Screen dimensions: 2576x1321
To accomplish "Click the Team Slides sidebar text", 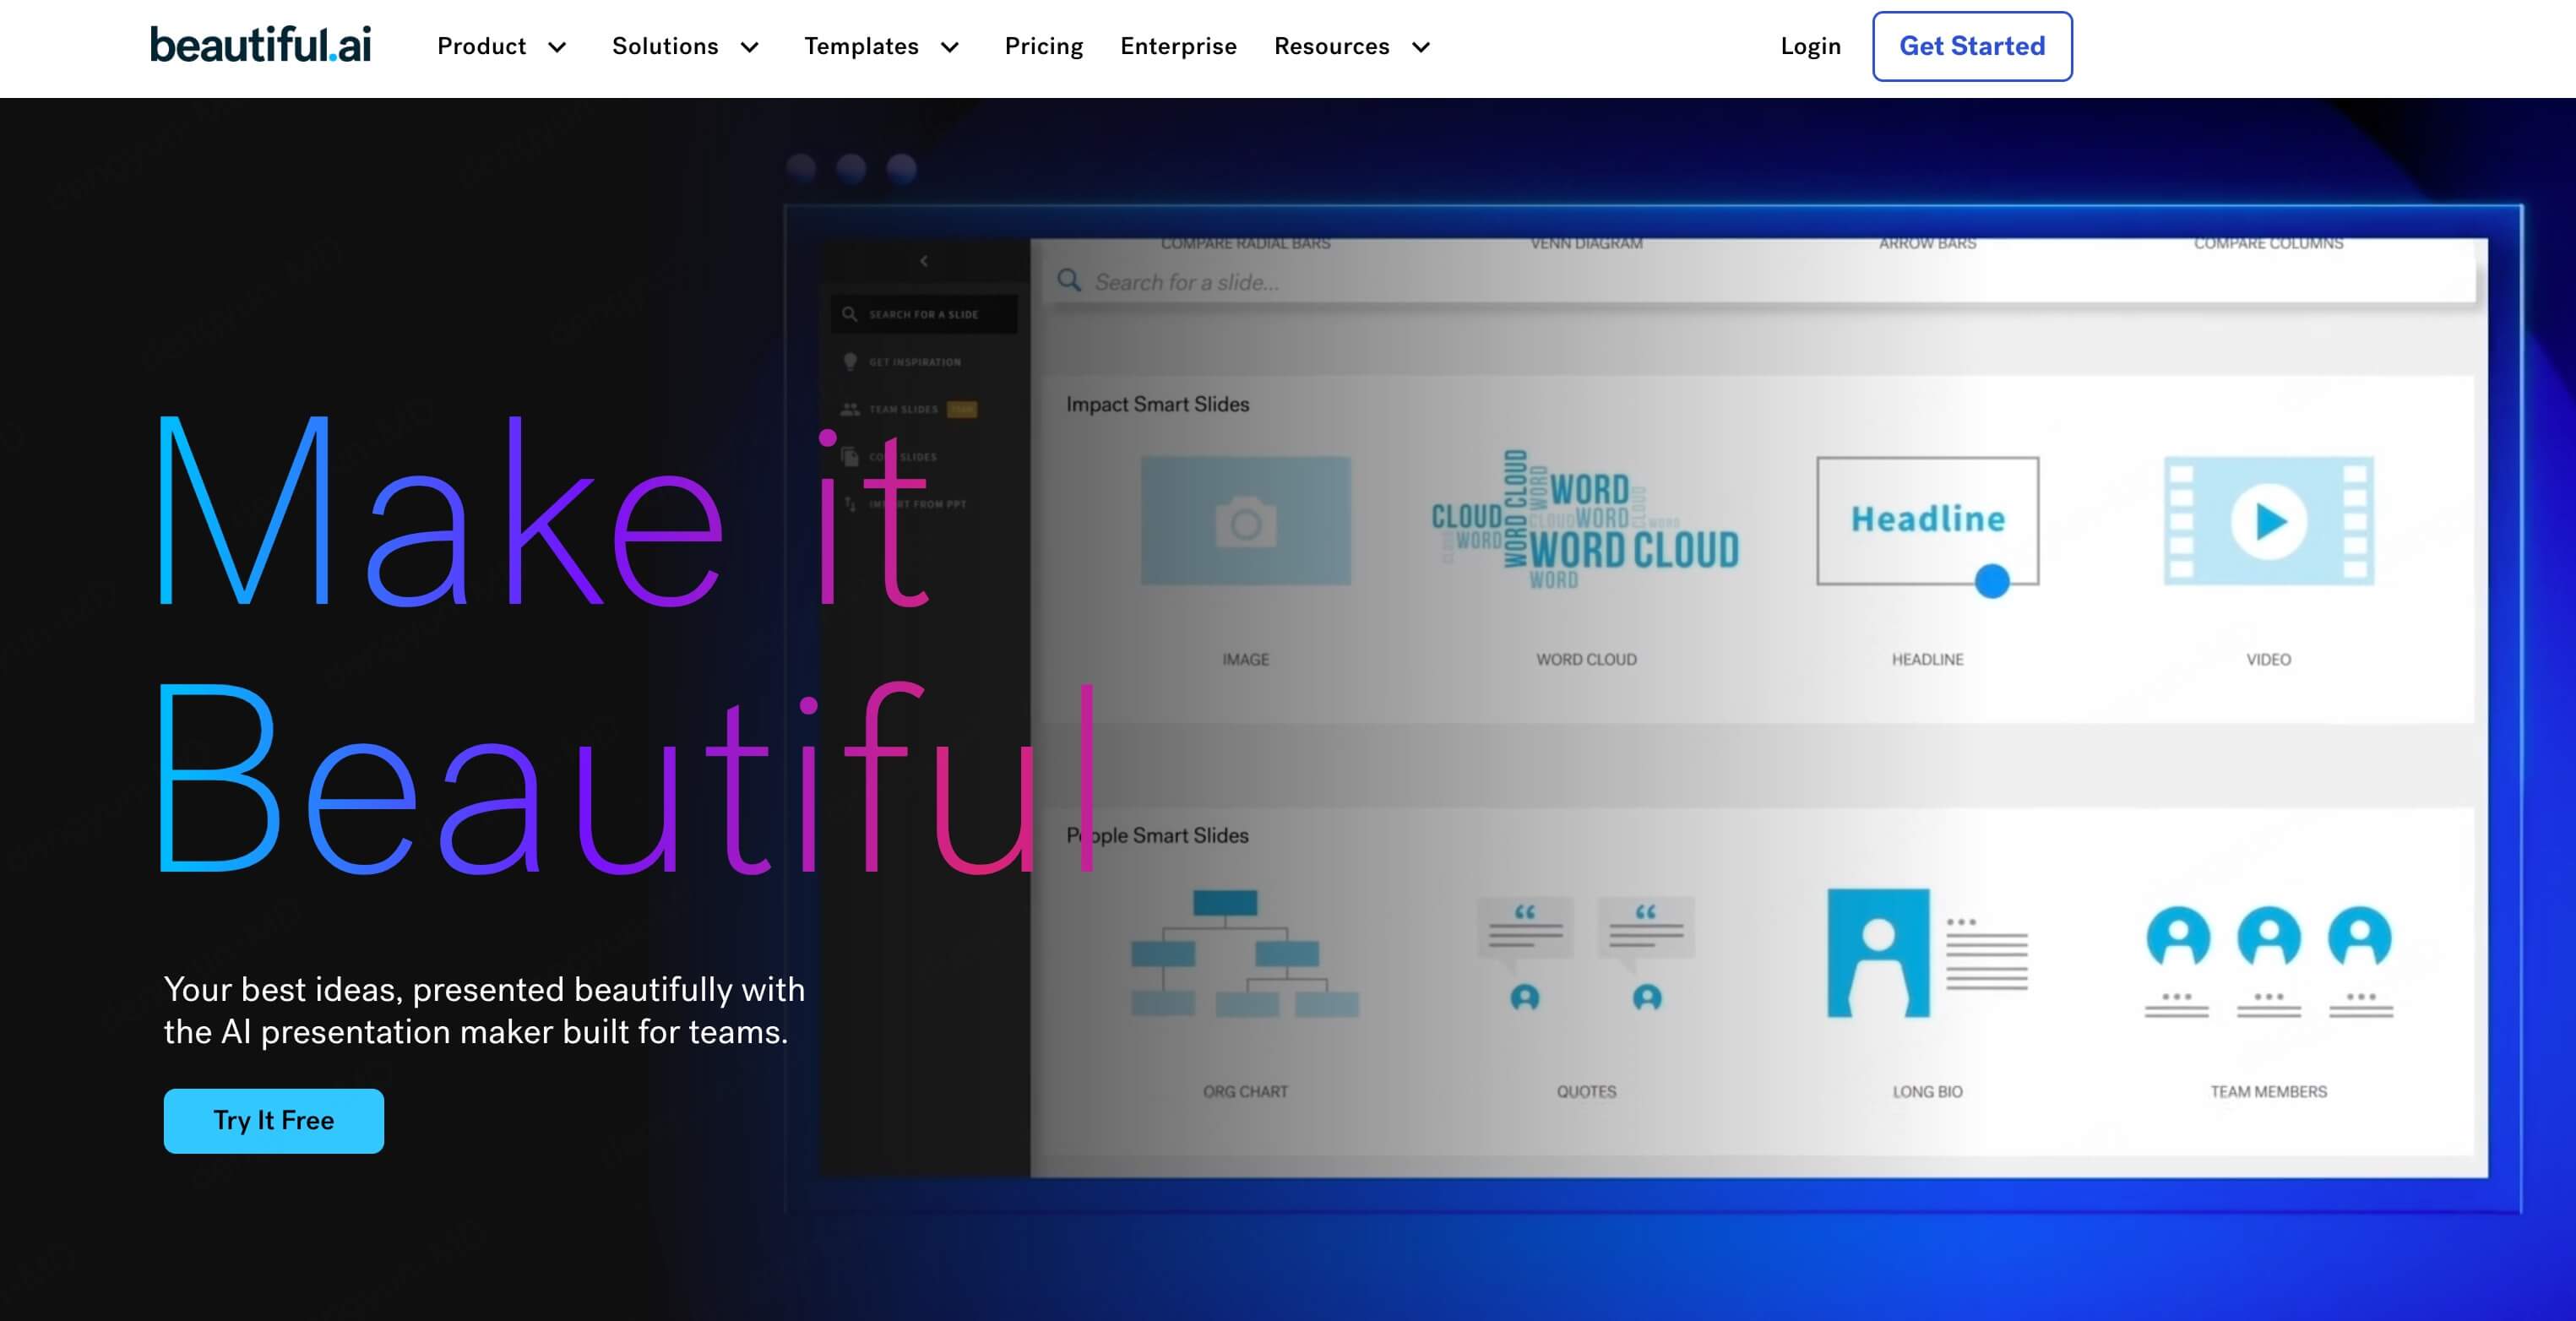I will click(903, 409).
